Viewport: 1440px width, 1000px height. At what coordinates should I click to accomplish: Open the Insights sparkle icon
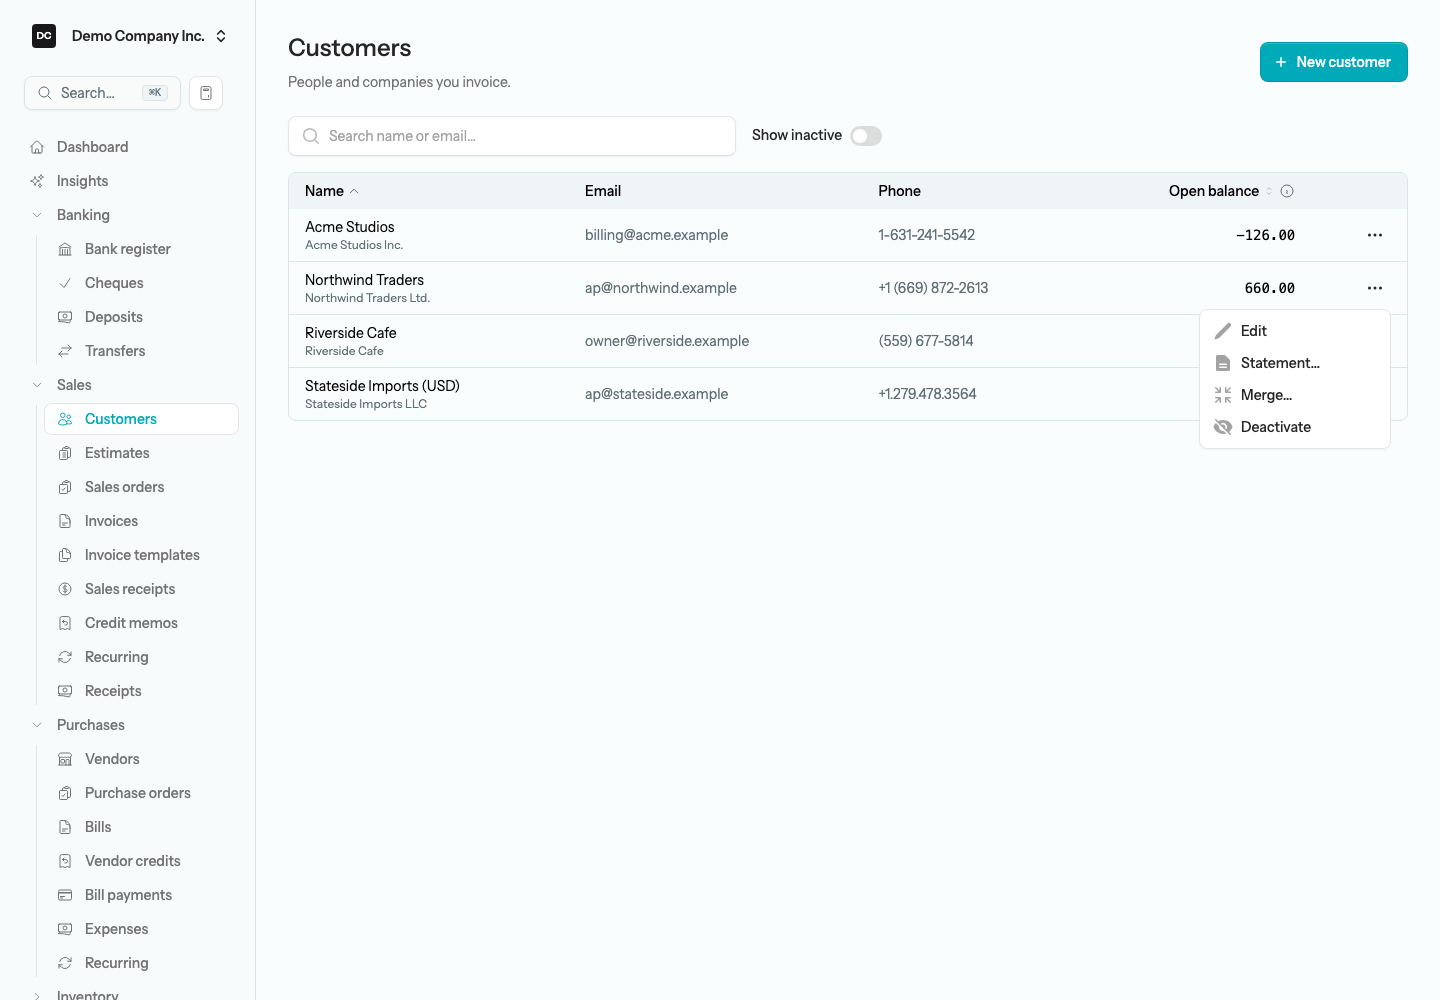click(37, 181)
